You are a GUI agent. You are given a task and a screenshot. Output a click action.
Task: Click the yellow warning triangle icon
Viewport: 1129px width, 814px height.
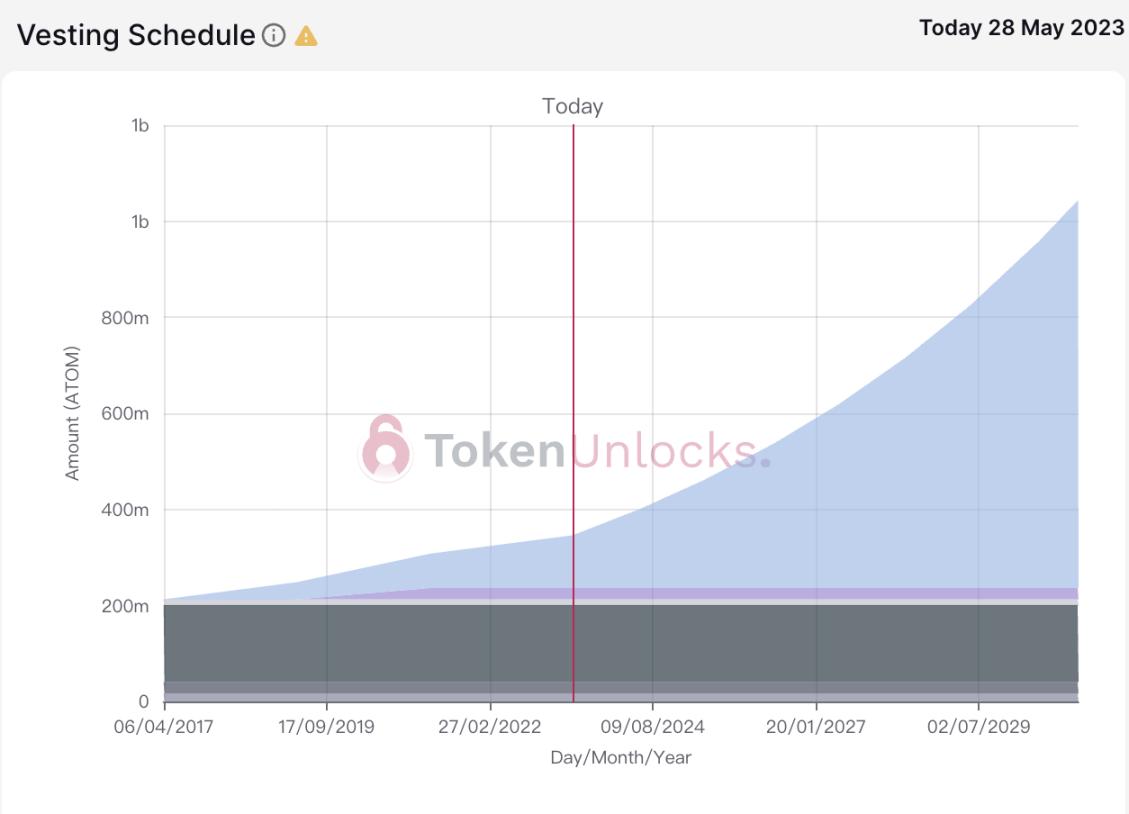pos(306,36)
